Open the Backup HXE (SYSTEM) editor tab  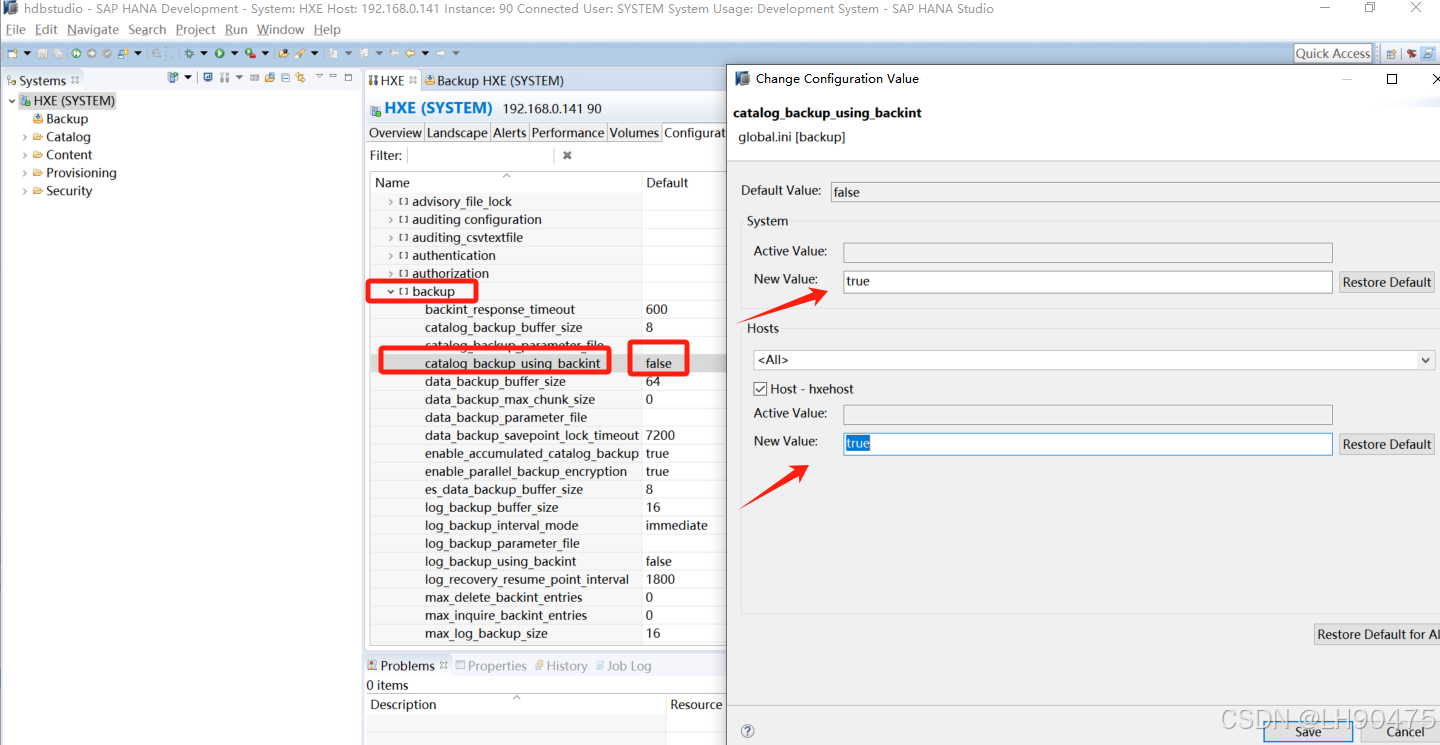click(494, 80)
